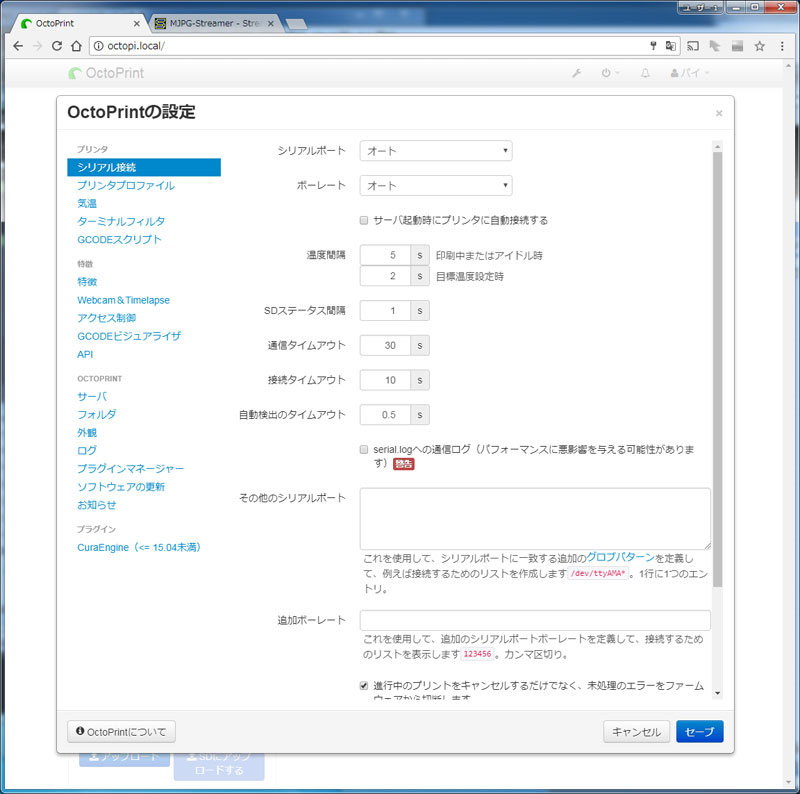Open the user account menu パイ
This screenshot has height=794, width=800.
tap(690, 73)
